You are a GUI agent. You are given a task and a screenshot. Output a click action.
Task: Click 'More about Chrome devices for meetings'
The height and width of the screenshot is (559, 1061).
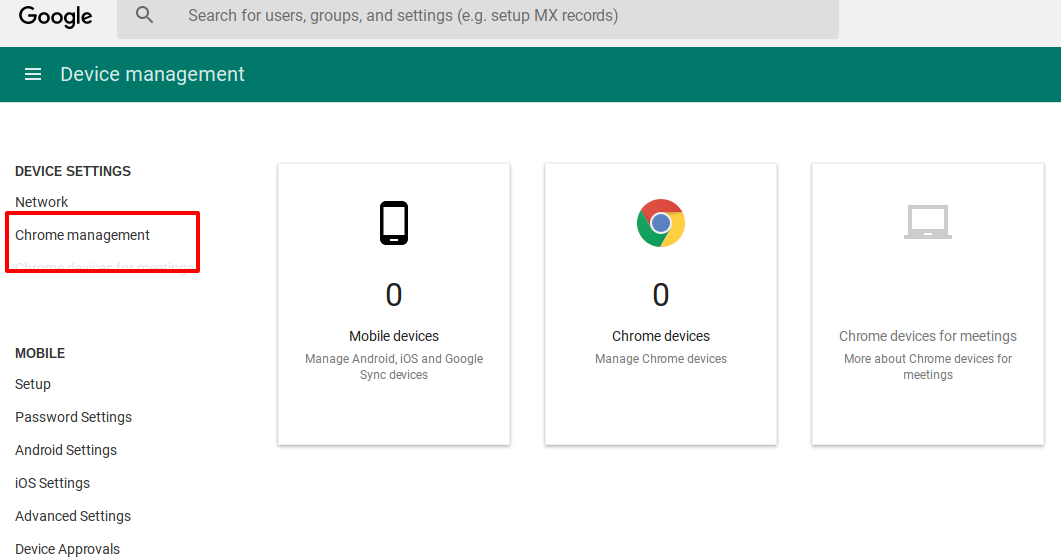tap(928, 367)
